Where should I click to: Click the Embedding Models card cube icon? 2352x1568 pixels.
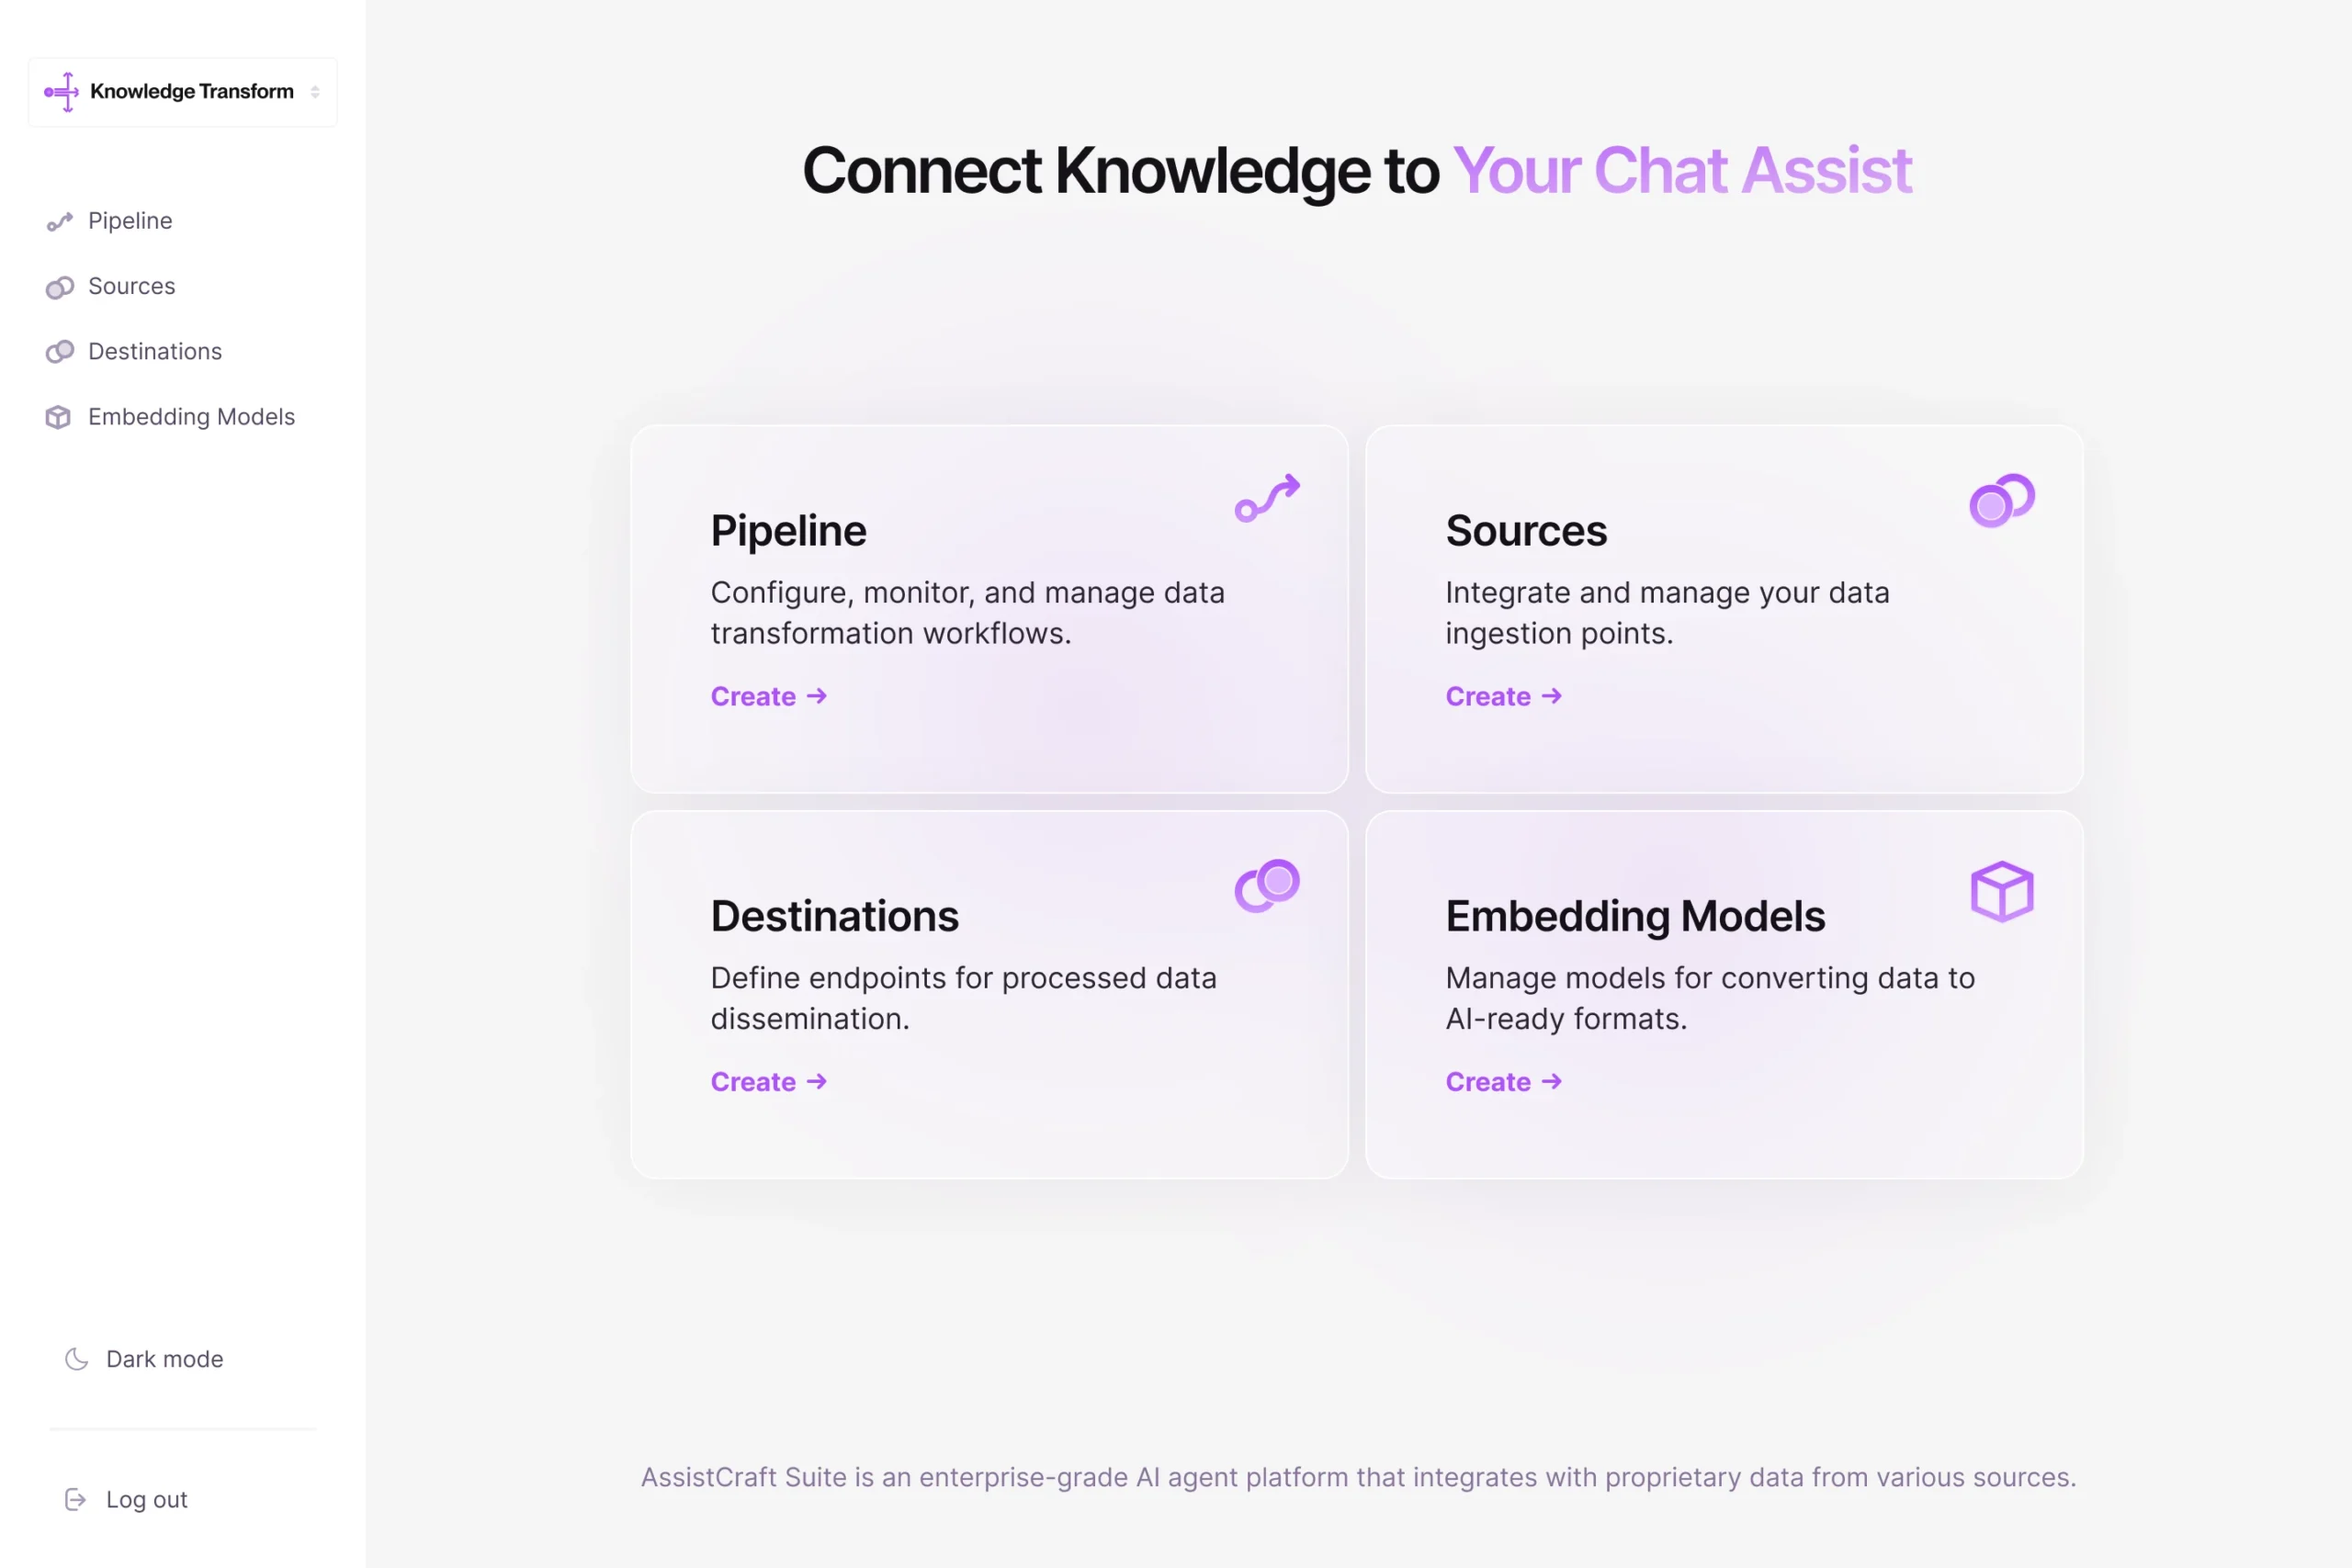click(x=2002, y=891)
